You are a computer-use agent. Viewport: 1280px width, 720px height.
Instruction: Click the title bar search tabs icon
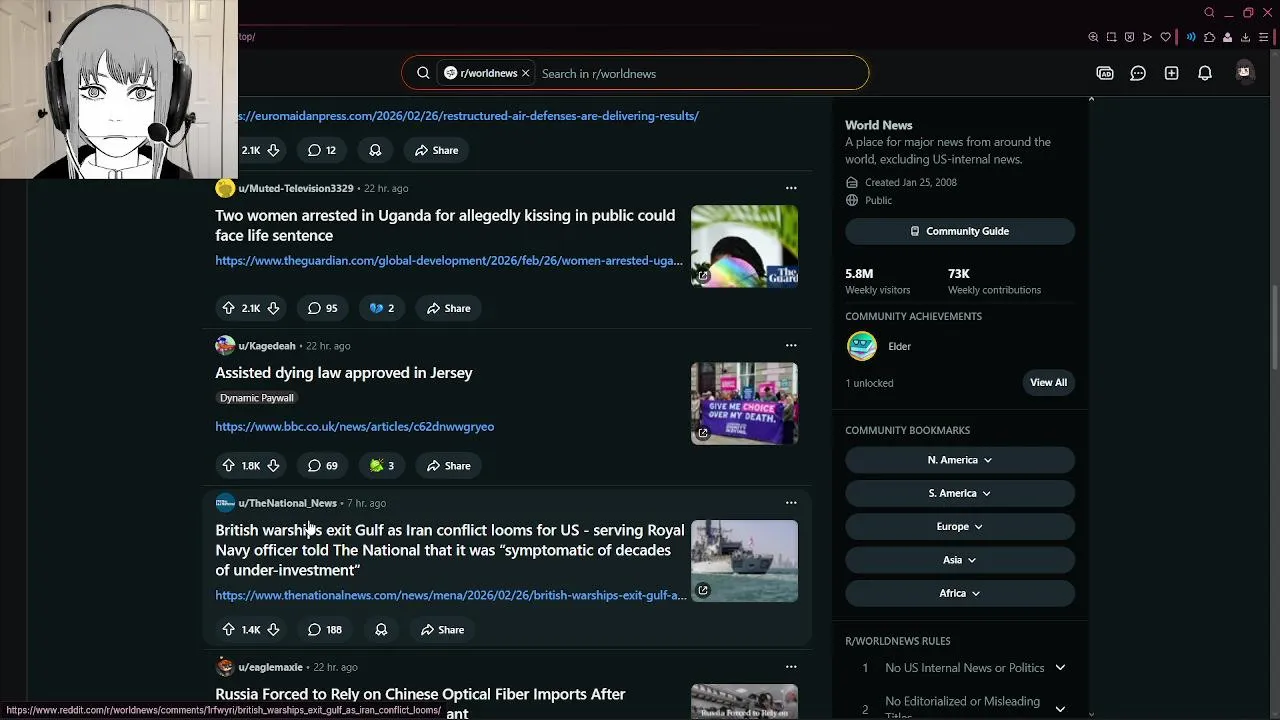pos(1209,12)
